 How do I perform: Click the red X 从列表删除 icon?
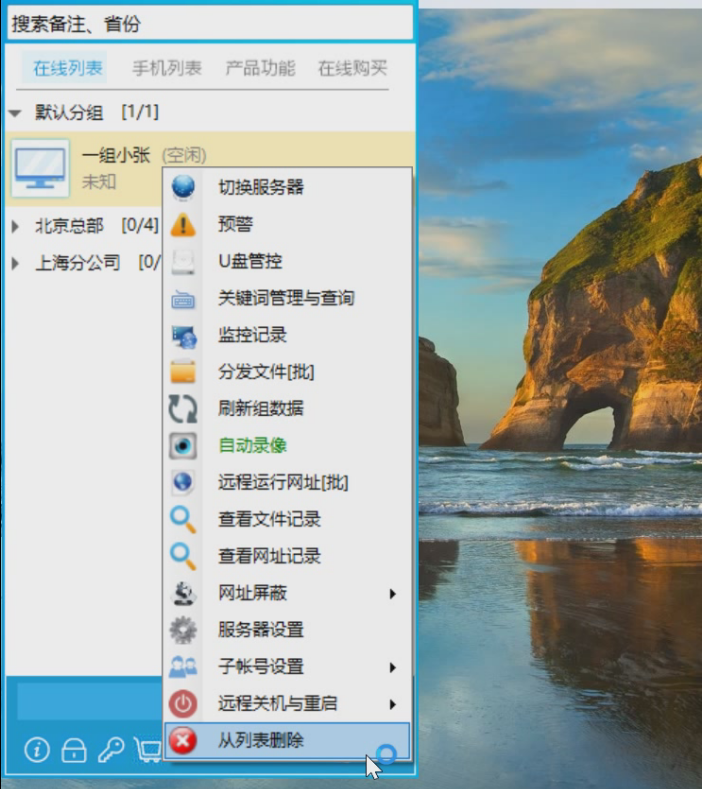click(x=184, y=741)
